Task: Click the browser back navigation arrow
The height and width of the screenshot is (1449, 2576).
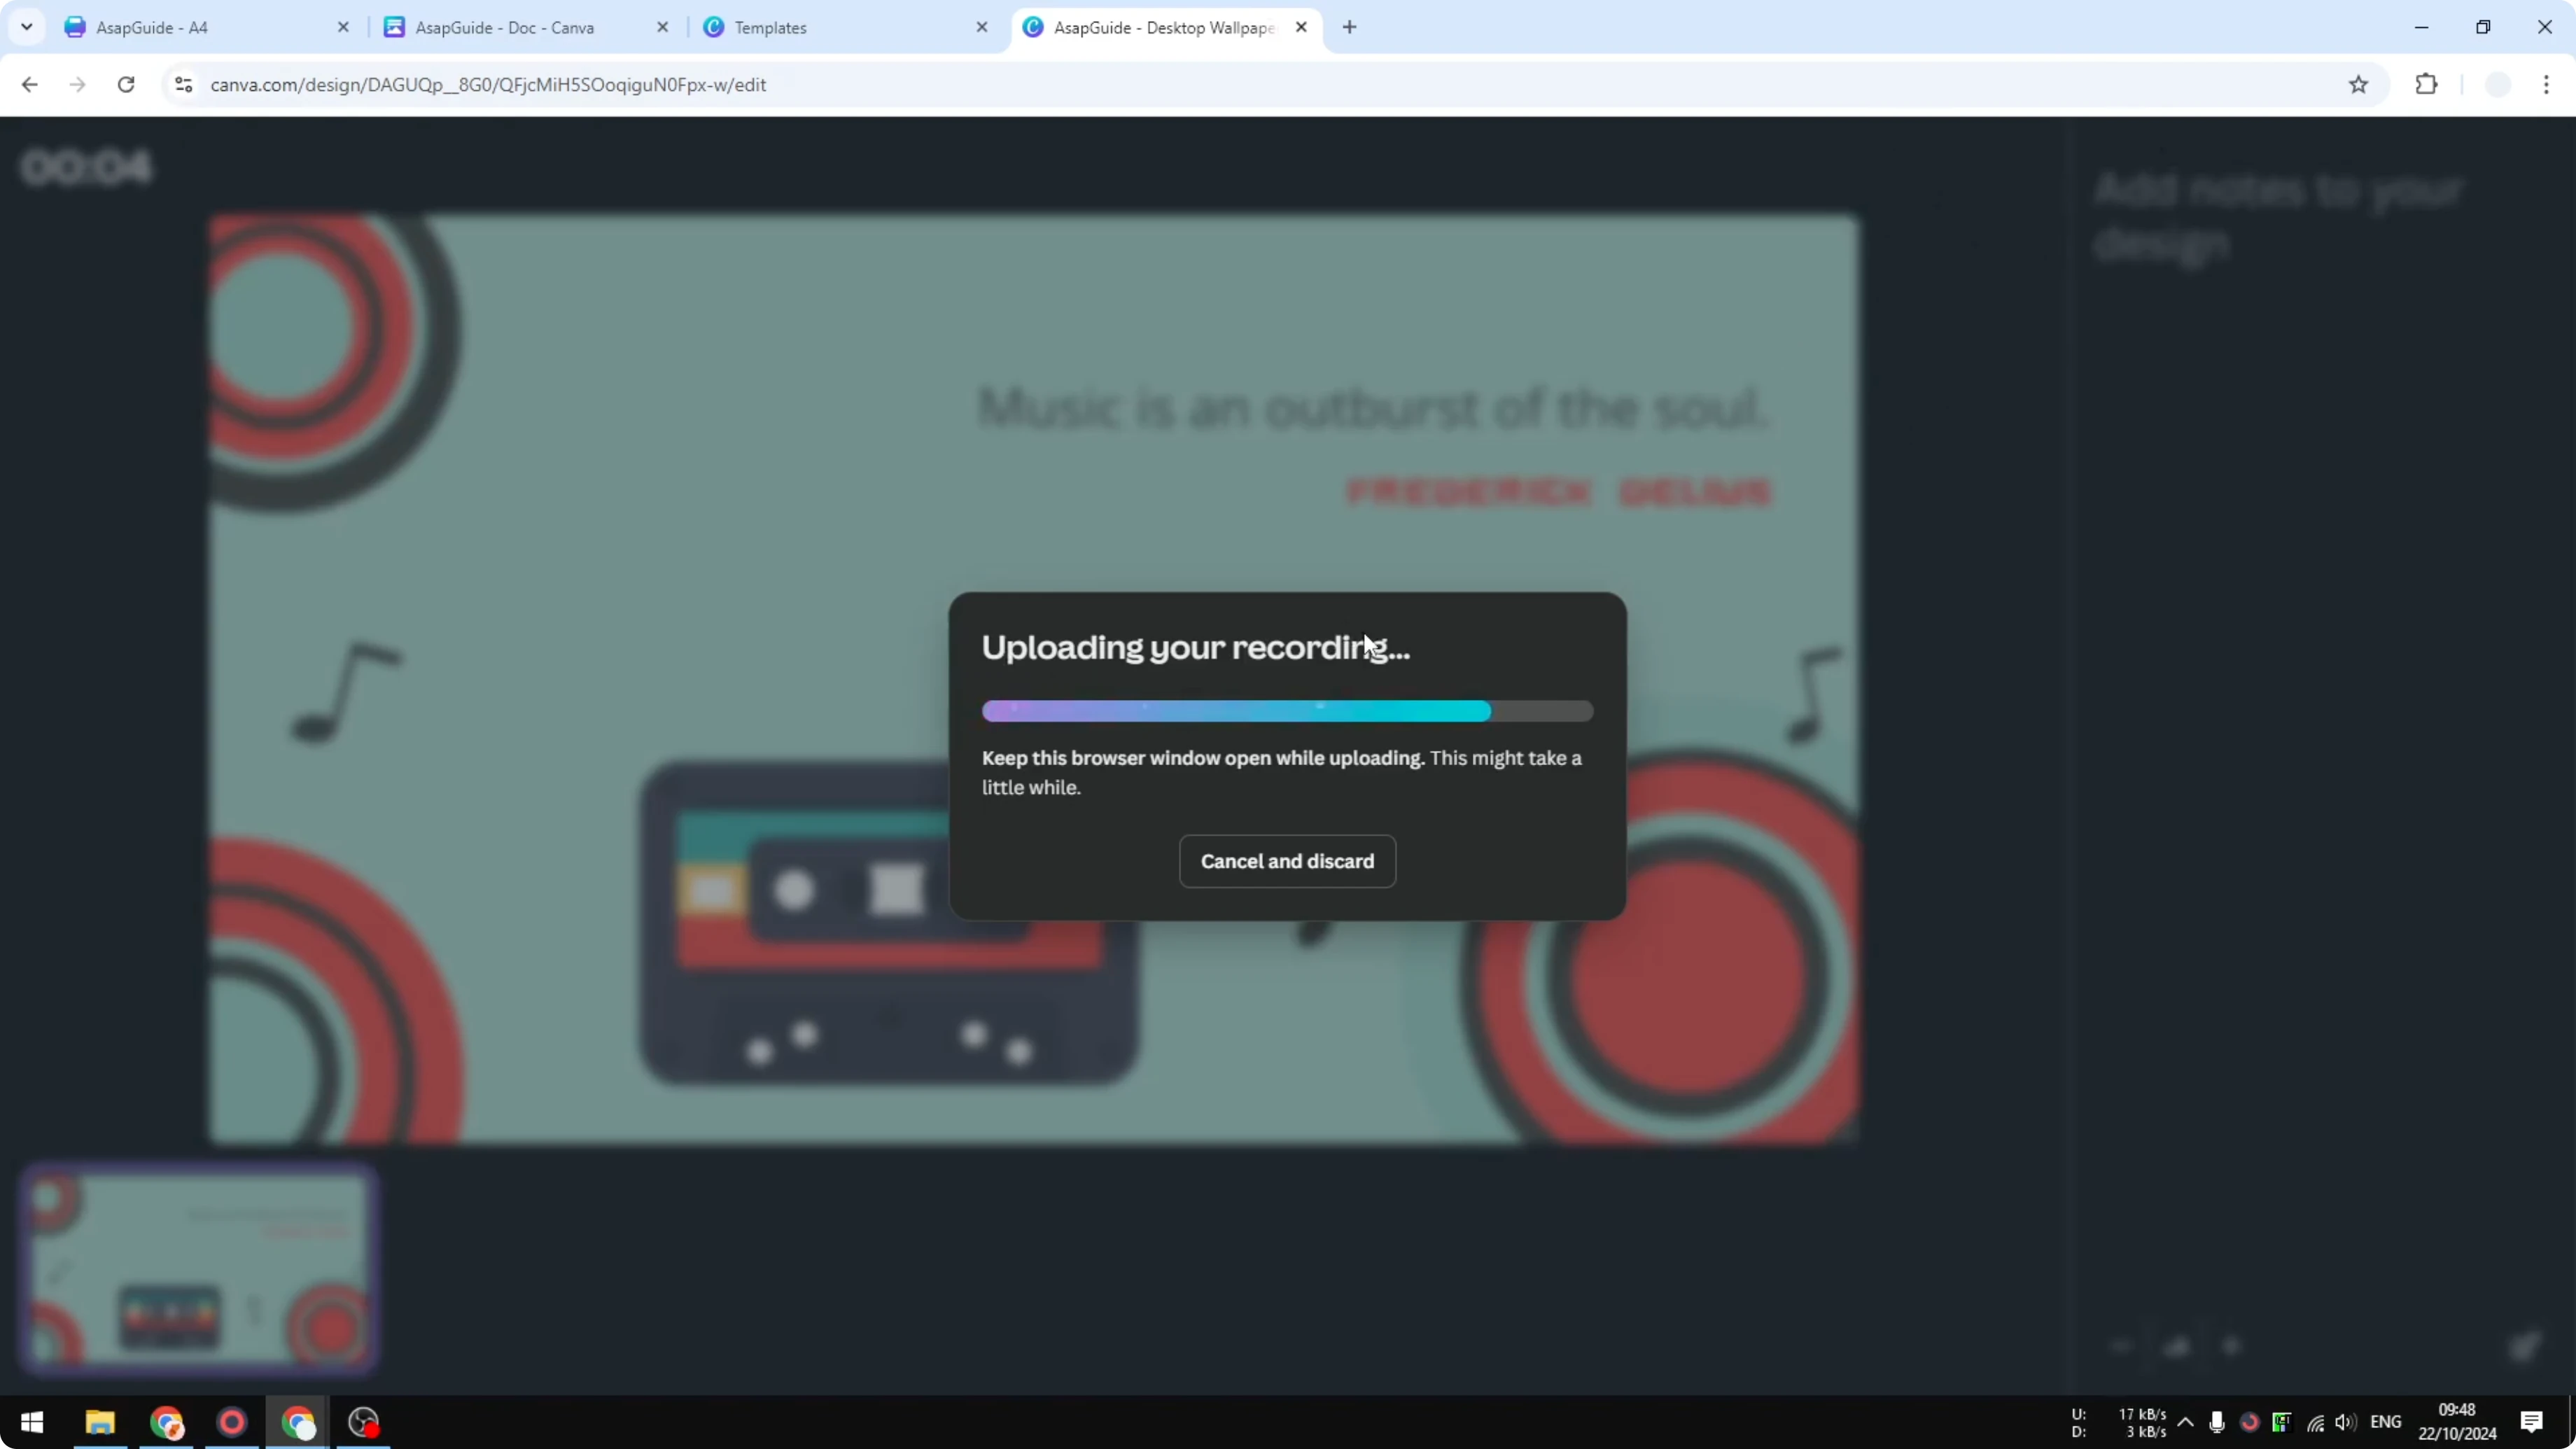Action: coord(29,85)
